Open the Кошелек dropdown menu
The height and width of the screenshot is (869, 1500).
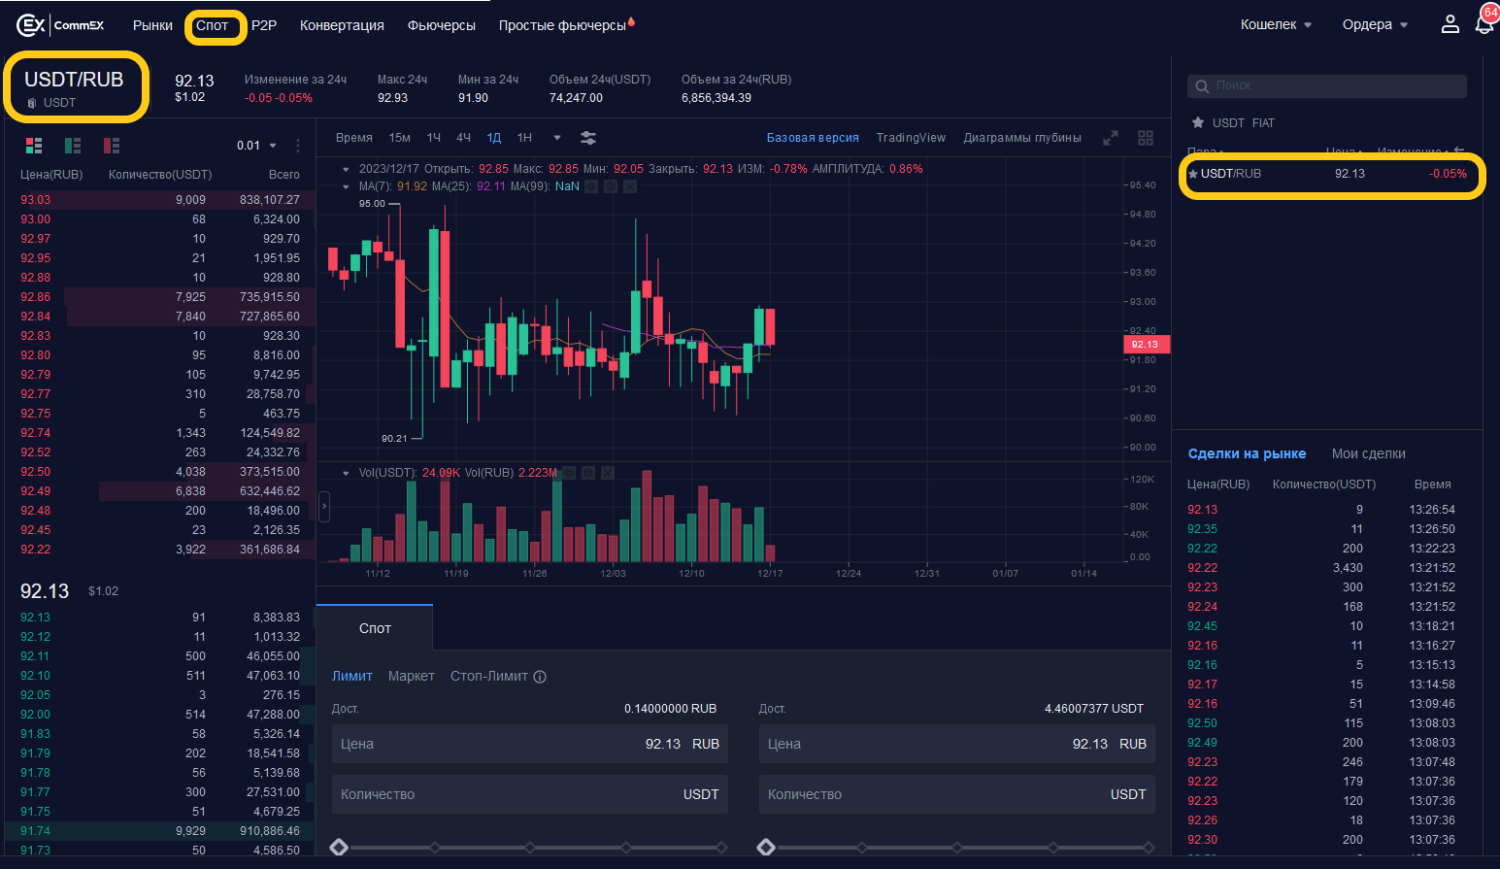pos(1276,25)
